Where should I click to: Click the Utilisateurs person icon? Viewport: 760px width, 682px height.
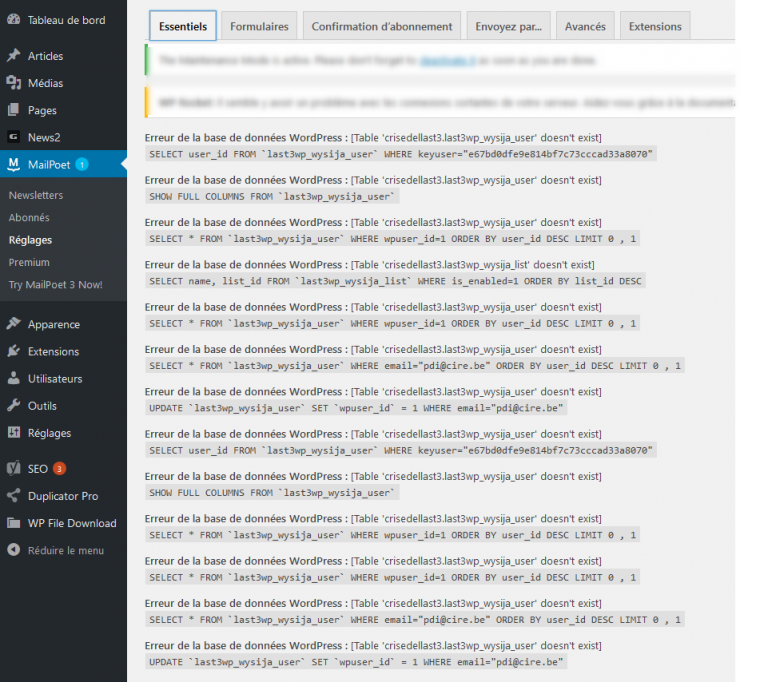(14, 378)
